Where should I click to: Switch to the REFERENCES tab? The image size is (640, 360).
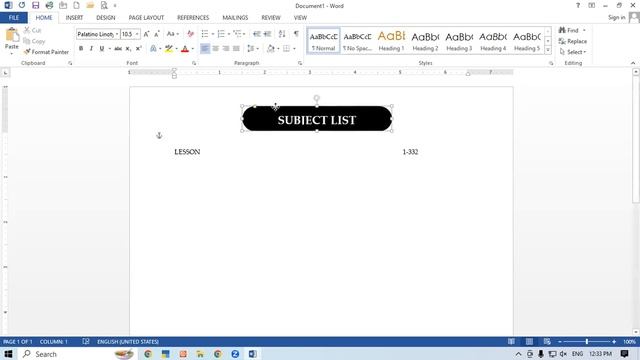coord(193,18)
